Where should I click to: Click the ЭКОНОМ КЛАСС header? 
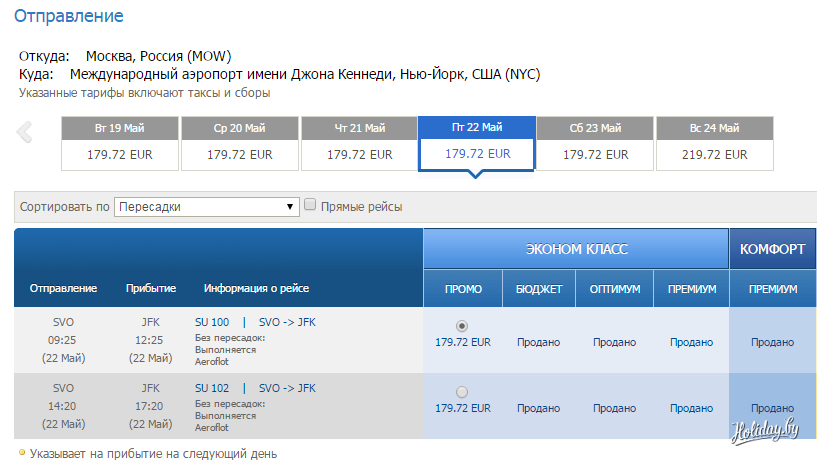point(576,249)
